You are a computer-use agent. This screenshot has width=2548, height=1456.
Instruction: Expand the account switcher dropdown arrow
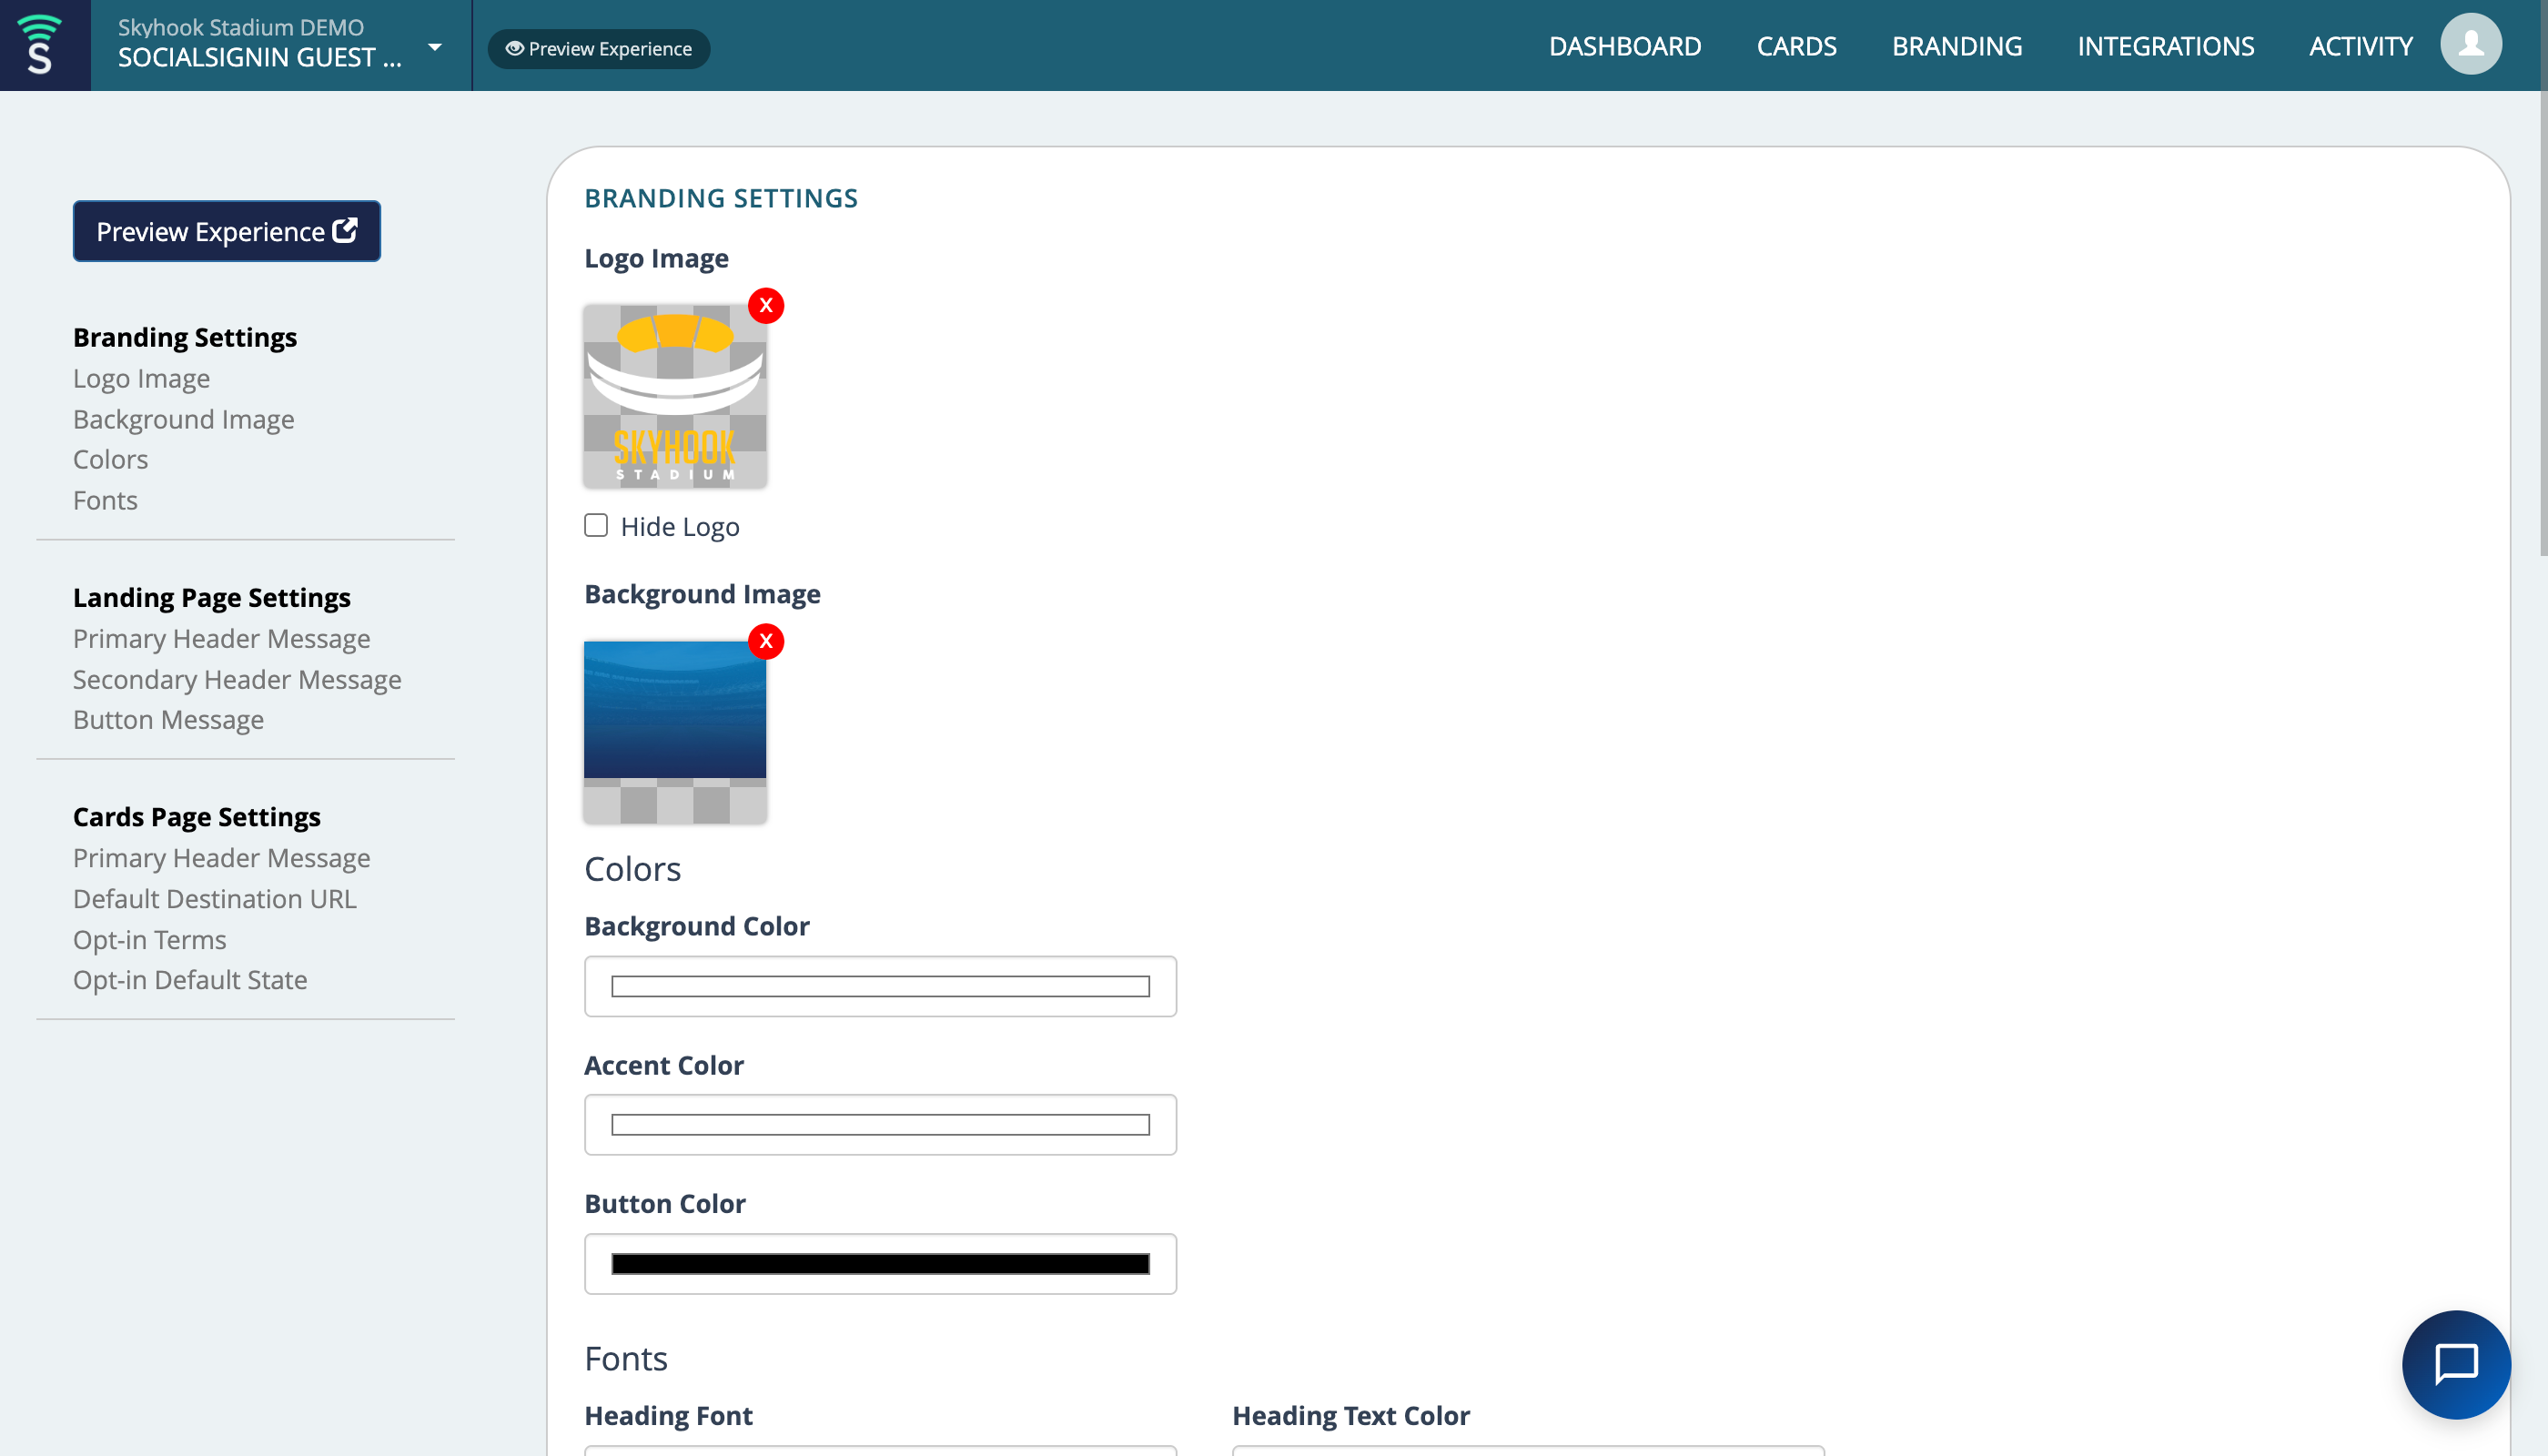434,46
